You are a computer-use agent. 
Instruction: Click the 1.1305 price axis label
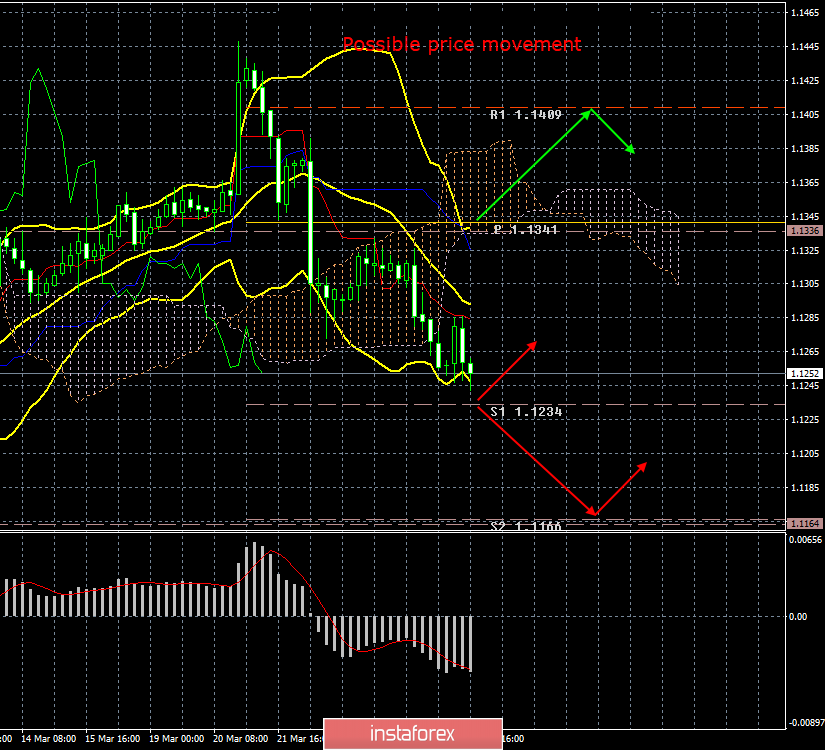(805, 284)
